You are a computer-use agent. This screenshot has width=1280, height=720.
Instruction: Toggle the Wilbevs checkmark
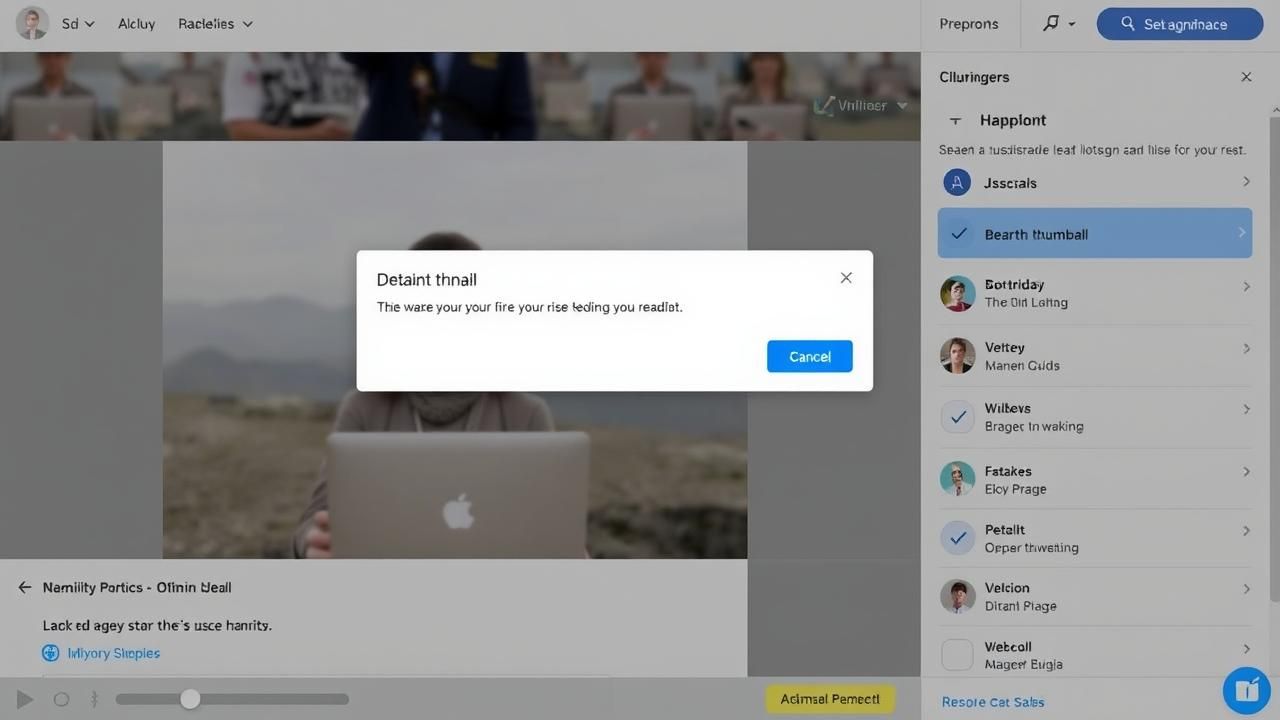click(x=957, y=417)
